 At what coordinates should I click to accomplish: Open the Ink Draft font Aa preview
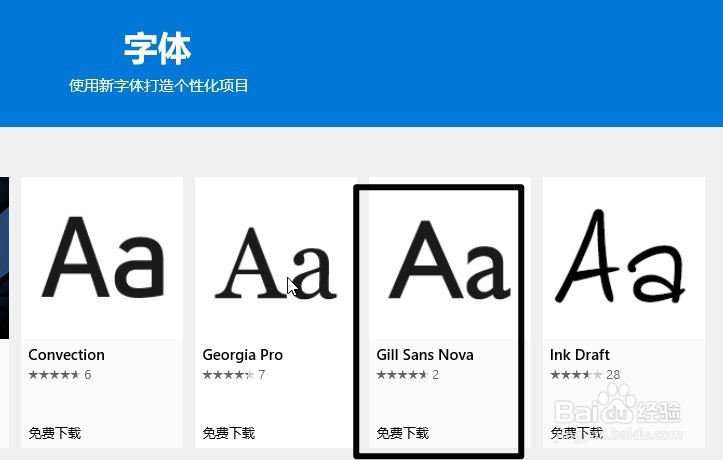(624, 258)
